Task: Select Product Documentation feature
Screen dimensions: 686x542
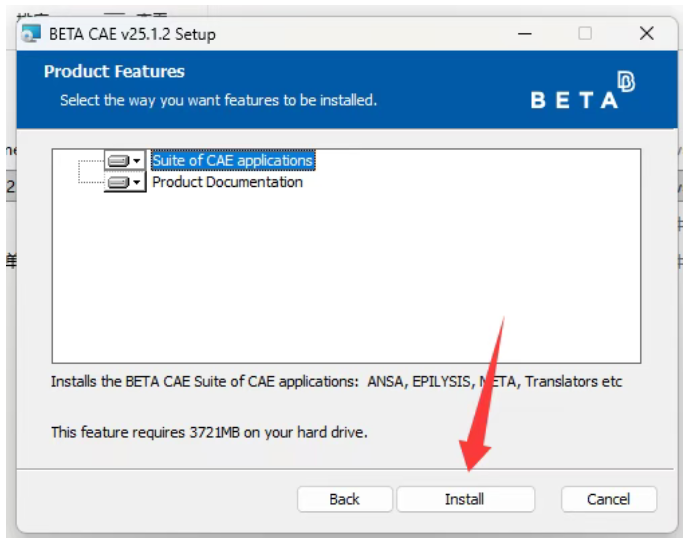Action: coord(227,182)
